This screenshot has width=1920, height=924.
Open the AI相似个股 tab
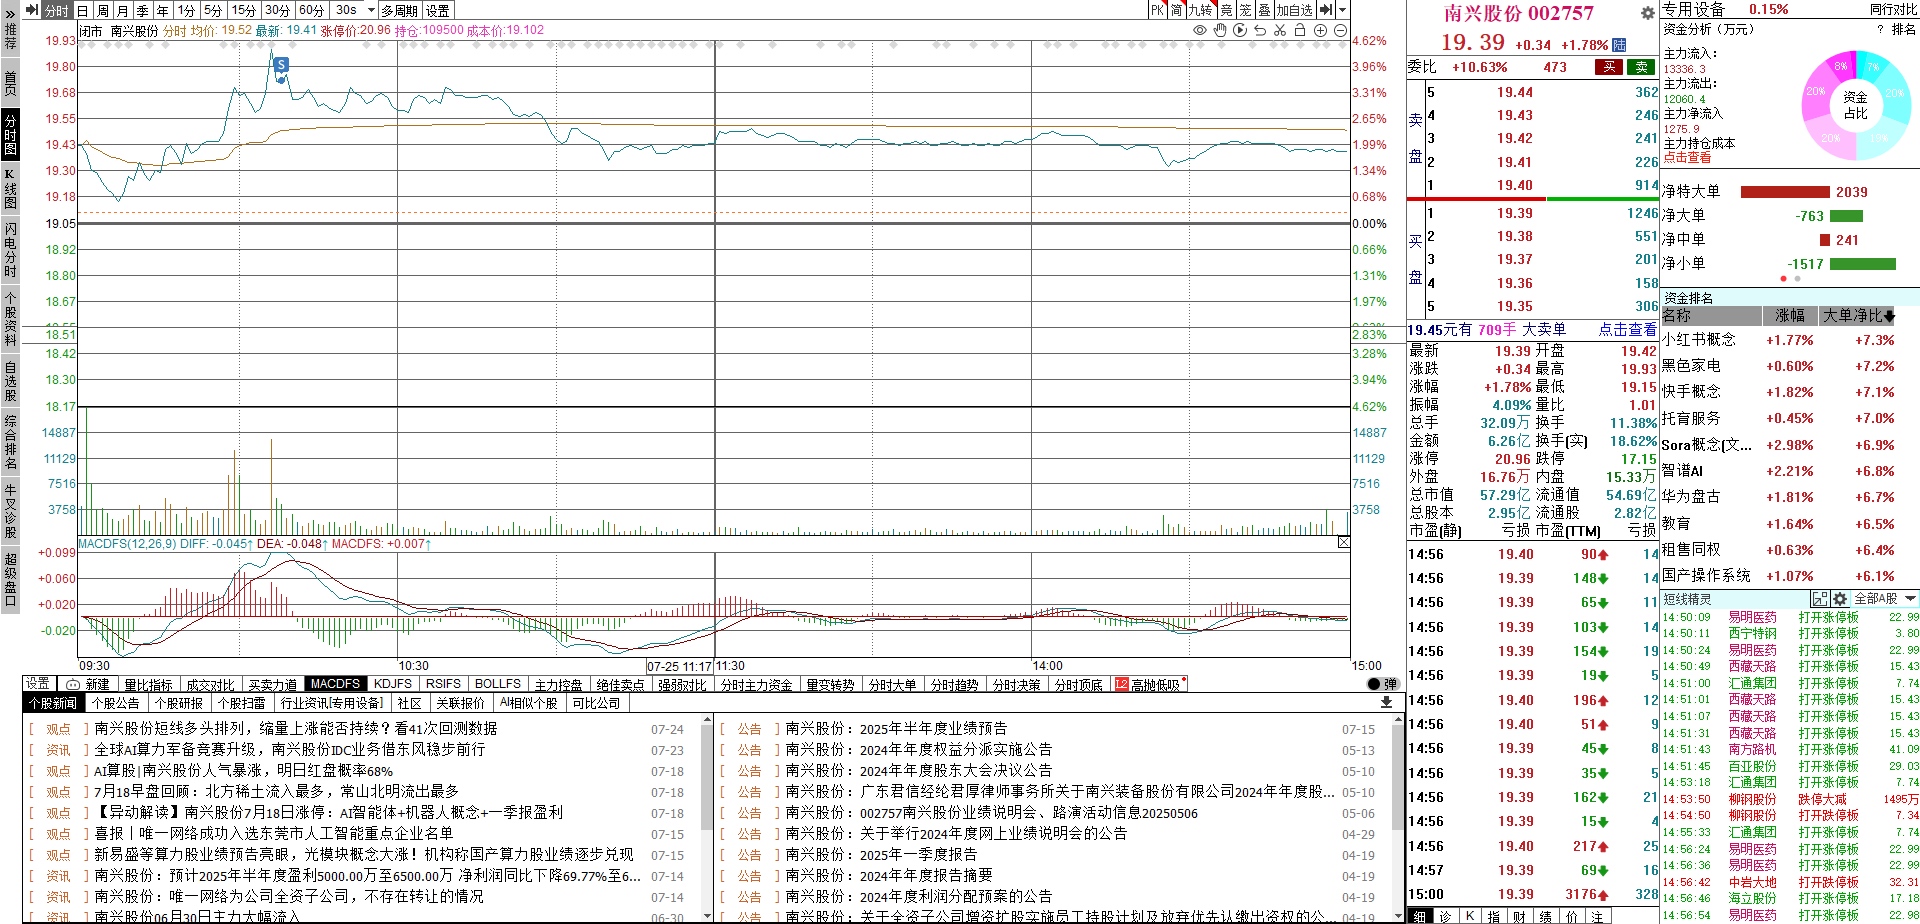coord(528,703)
